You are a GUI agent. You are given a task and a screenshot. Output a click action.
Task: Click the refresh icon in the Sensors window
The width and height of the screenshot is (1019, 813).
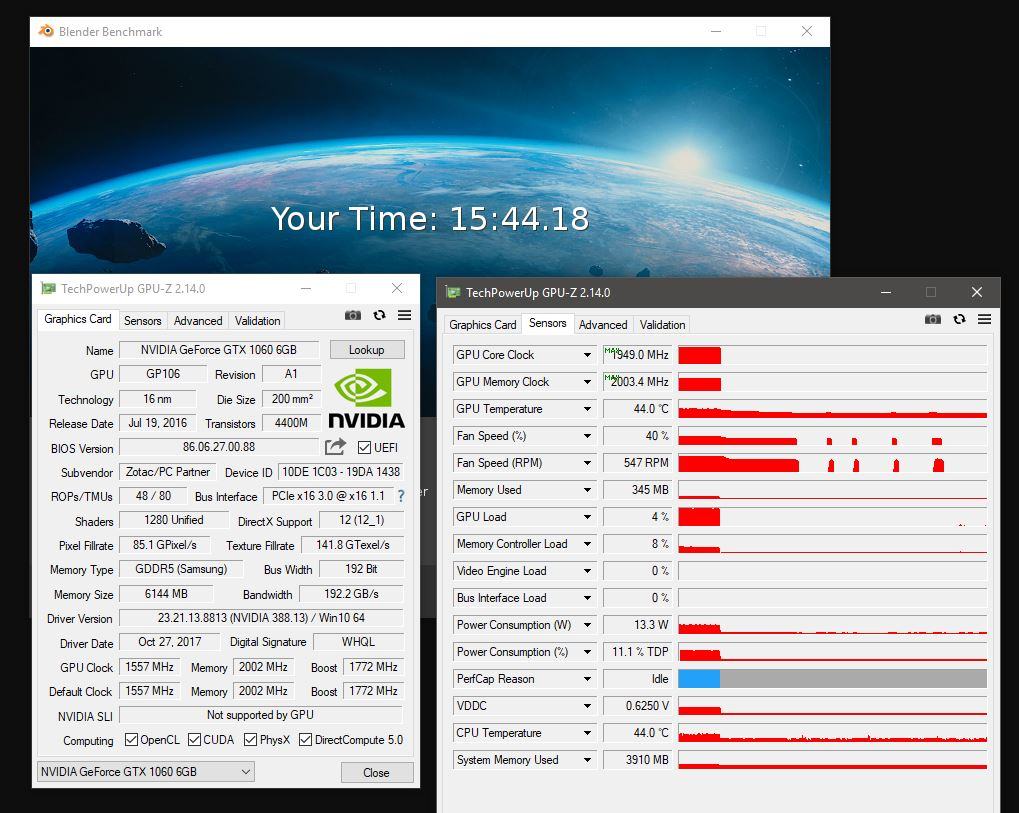959,319
